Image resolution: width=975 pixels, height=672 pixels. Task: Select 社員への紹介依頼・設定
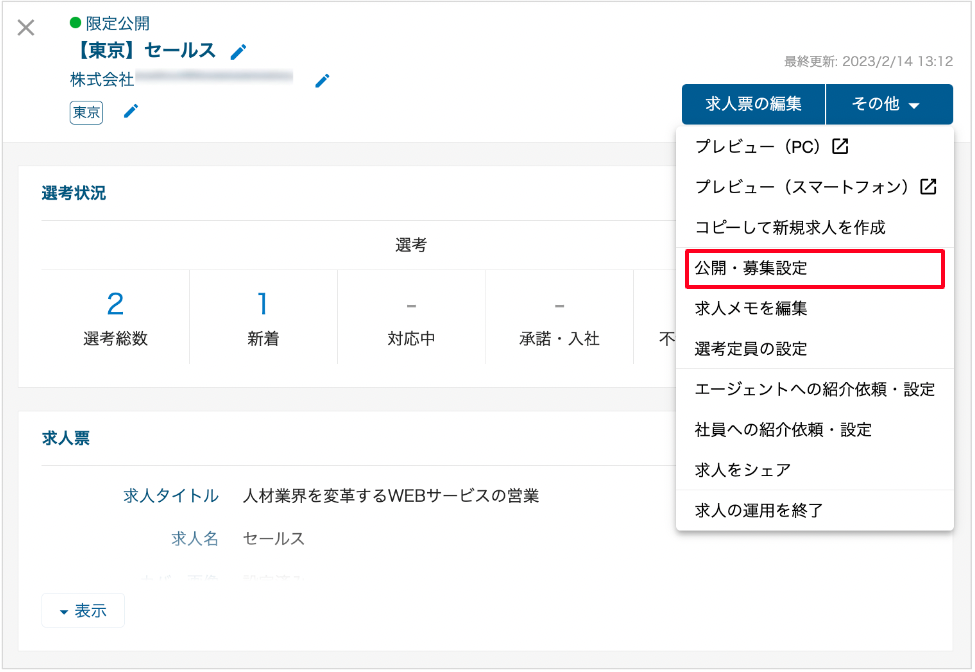point(815,430)
